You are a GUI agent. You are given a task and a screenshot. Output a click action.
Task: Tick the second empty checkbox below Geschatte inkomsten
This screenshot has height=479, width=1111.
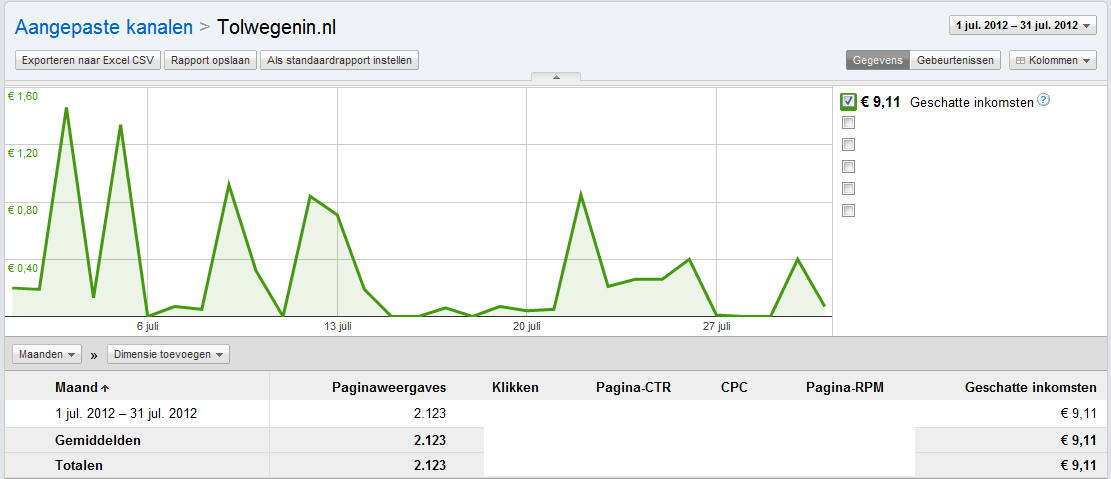[x=848, y=145]
